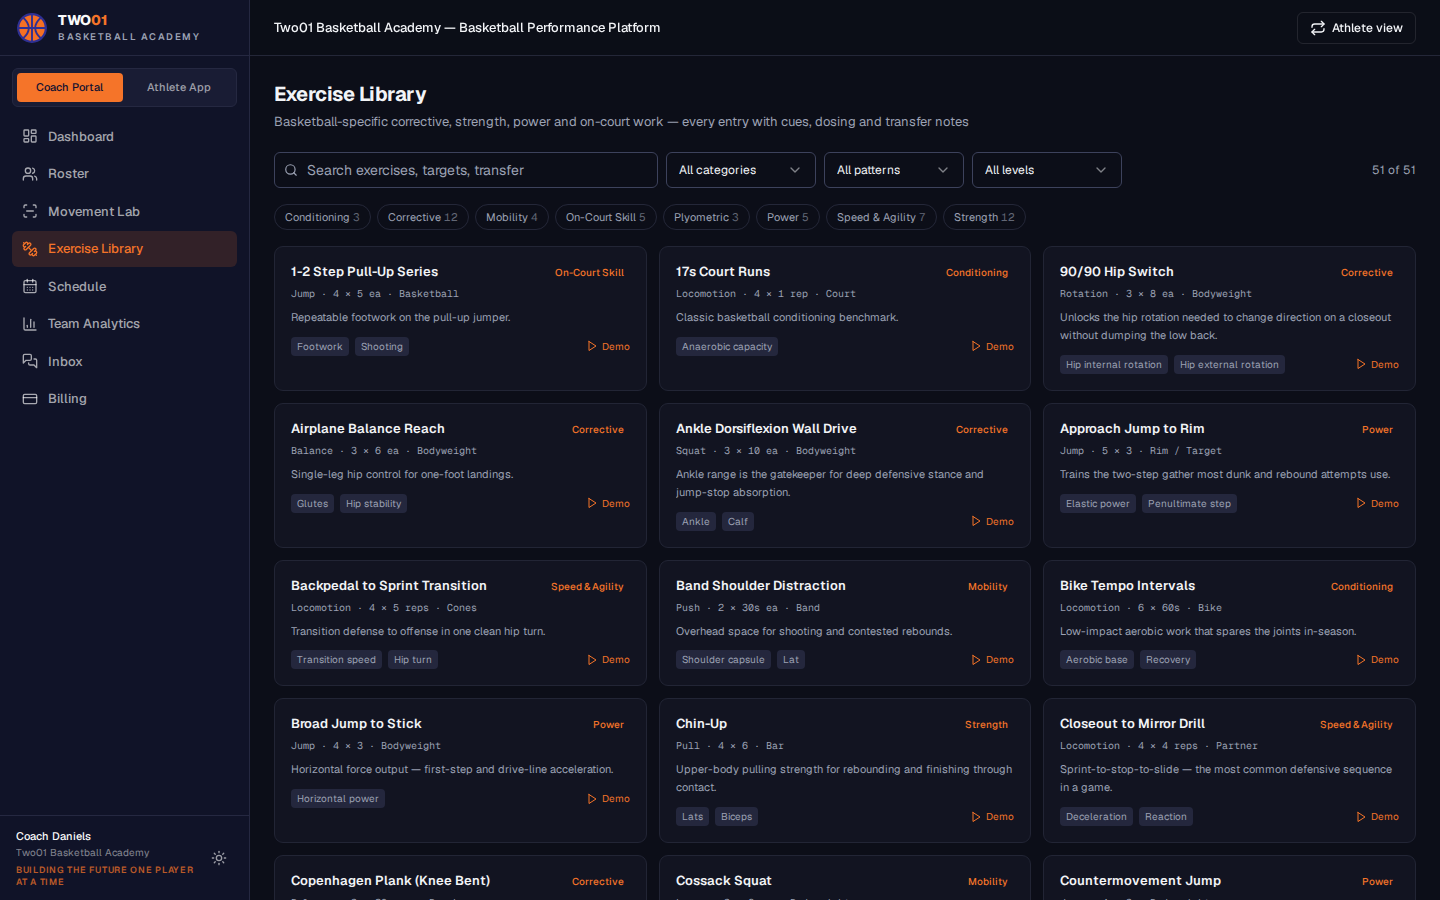Play demo for Airplane Balance Reach

tap(608, 503)
